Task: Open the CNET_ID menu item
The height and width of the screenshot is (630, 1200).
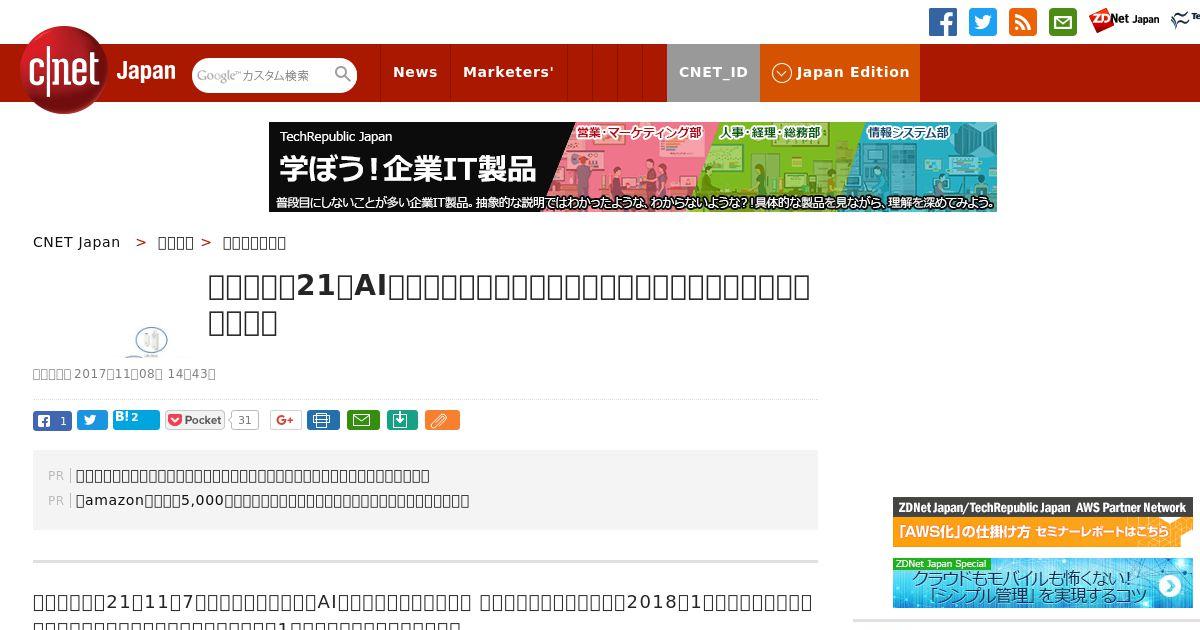Action: 713,72
